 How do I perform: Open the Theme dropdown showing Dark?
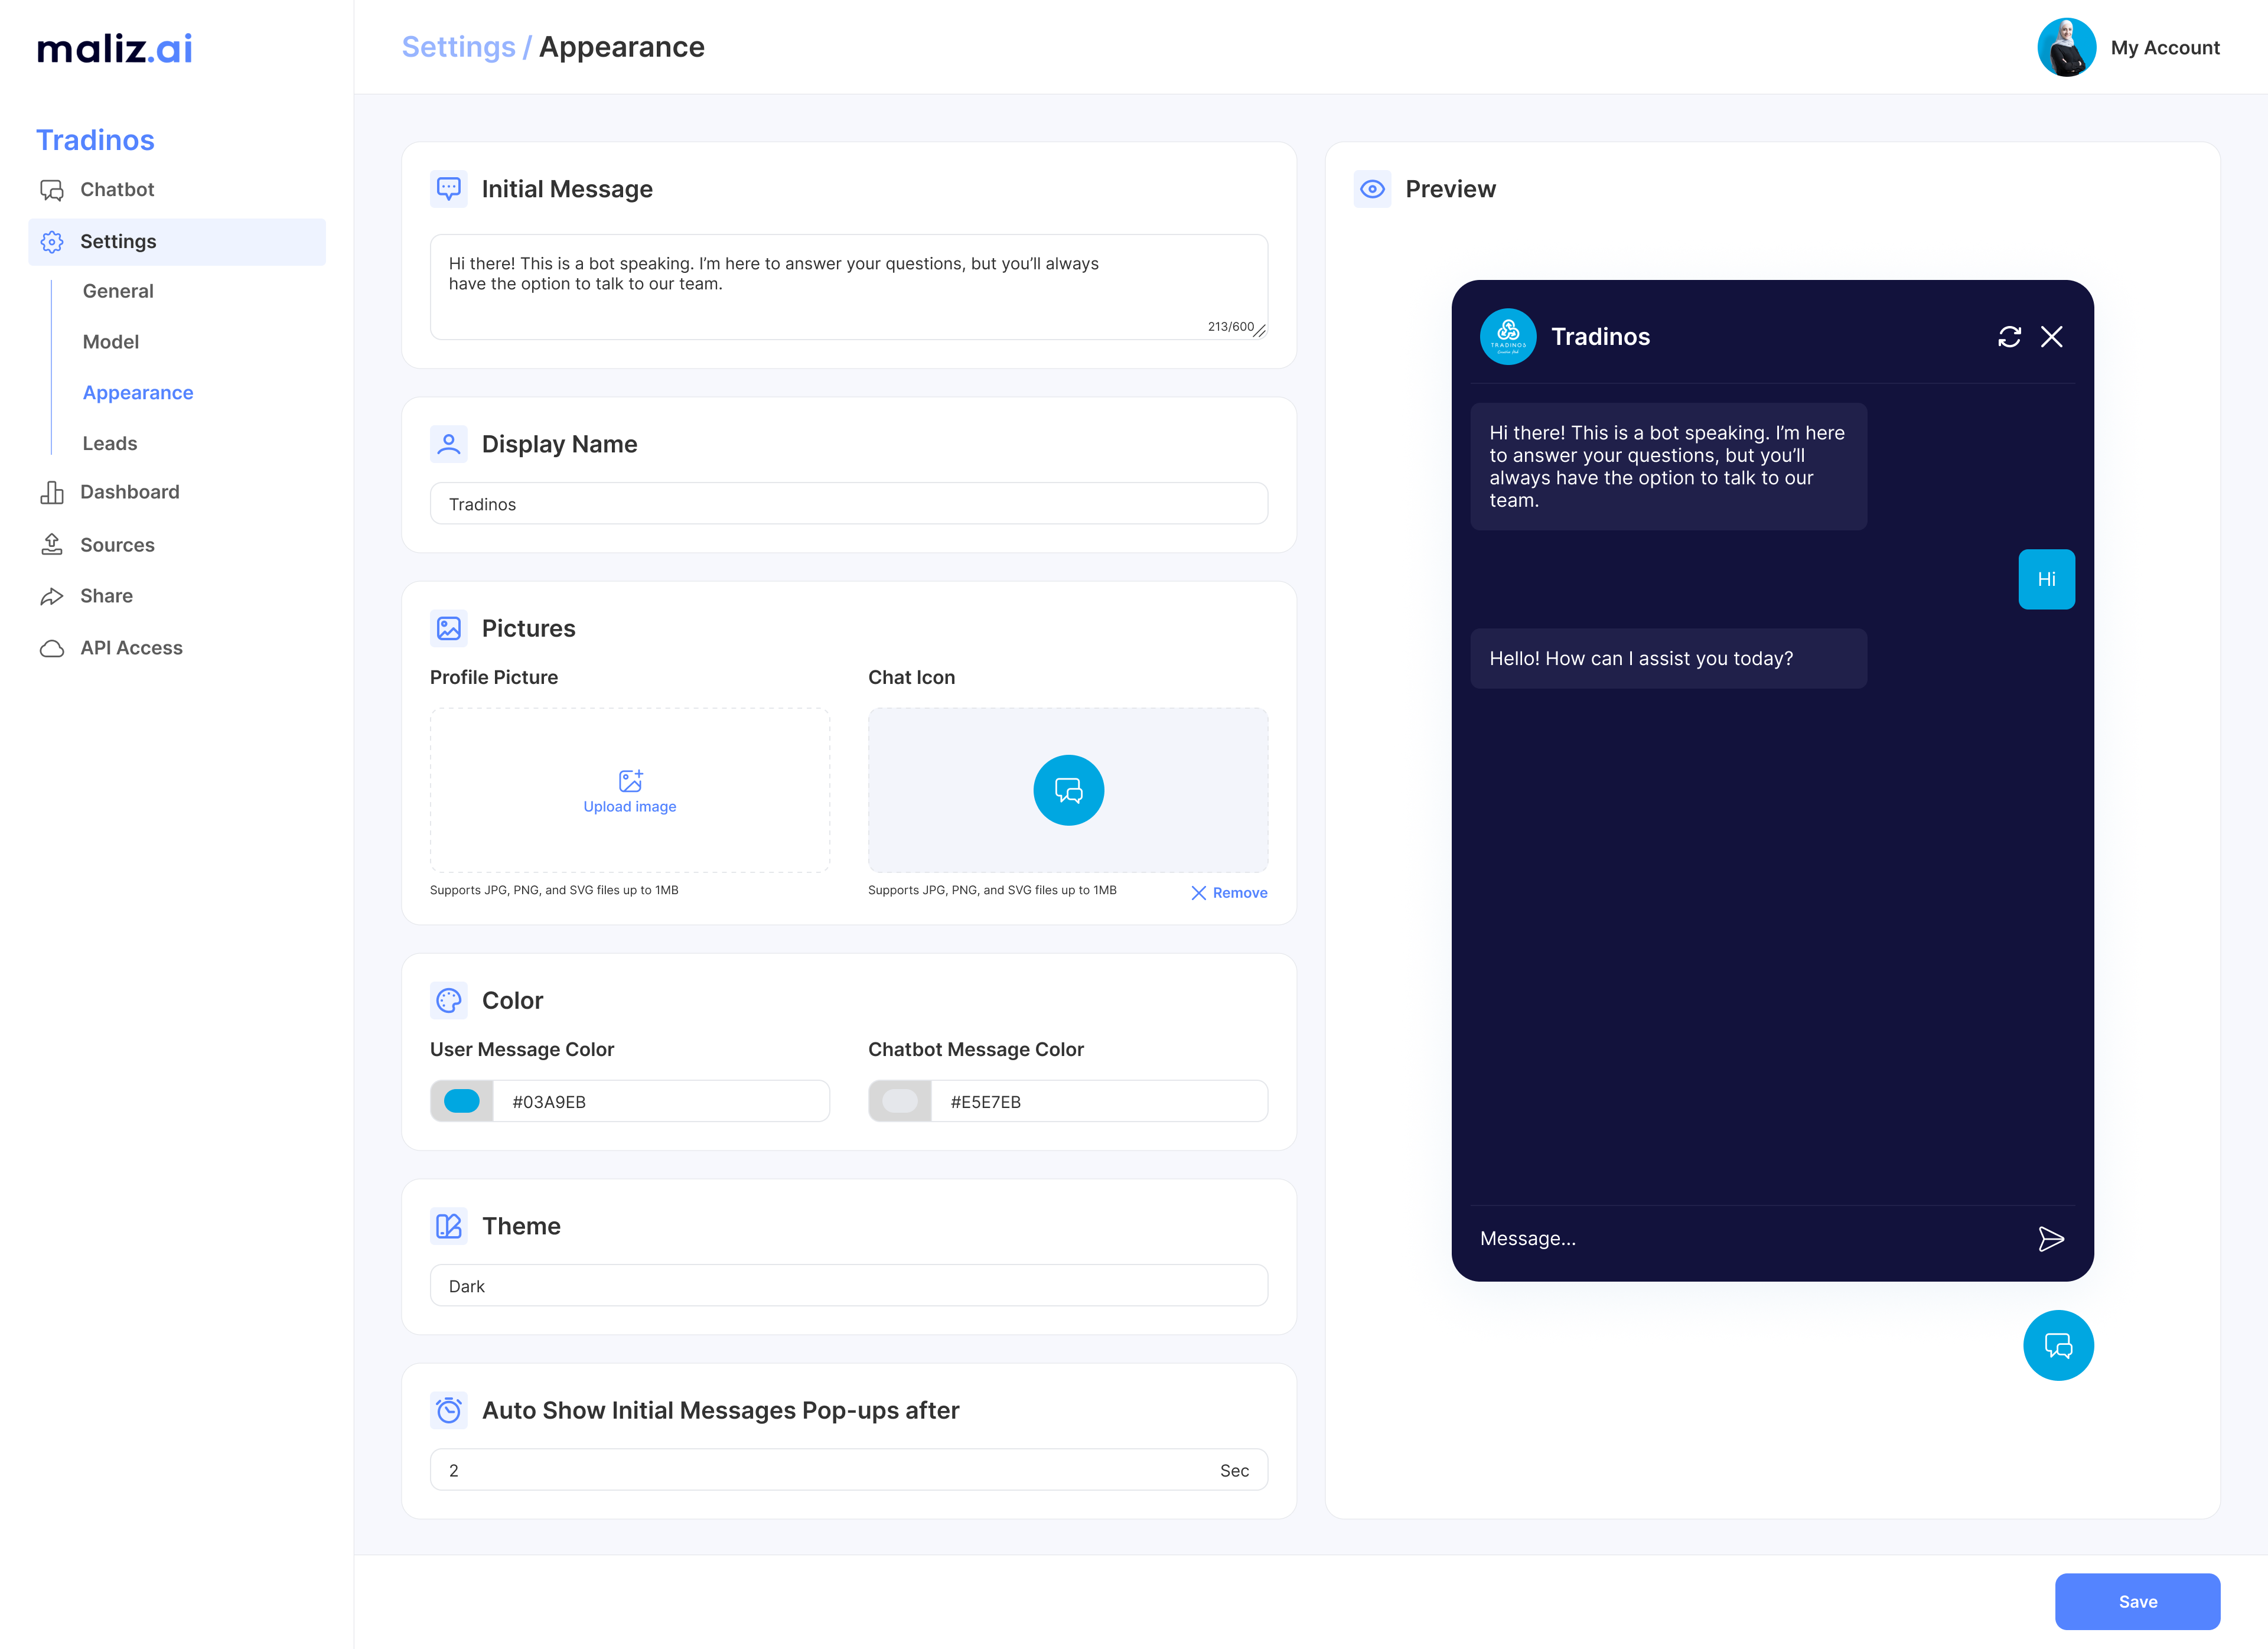click(848, 1286)
